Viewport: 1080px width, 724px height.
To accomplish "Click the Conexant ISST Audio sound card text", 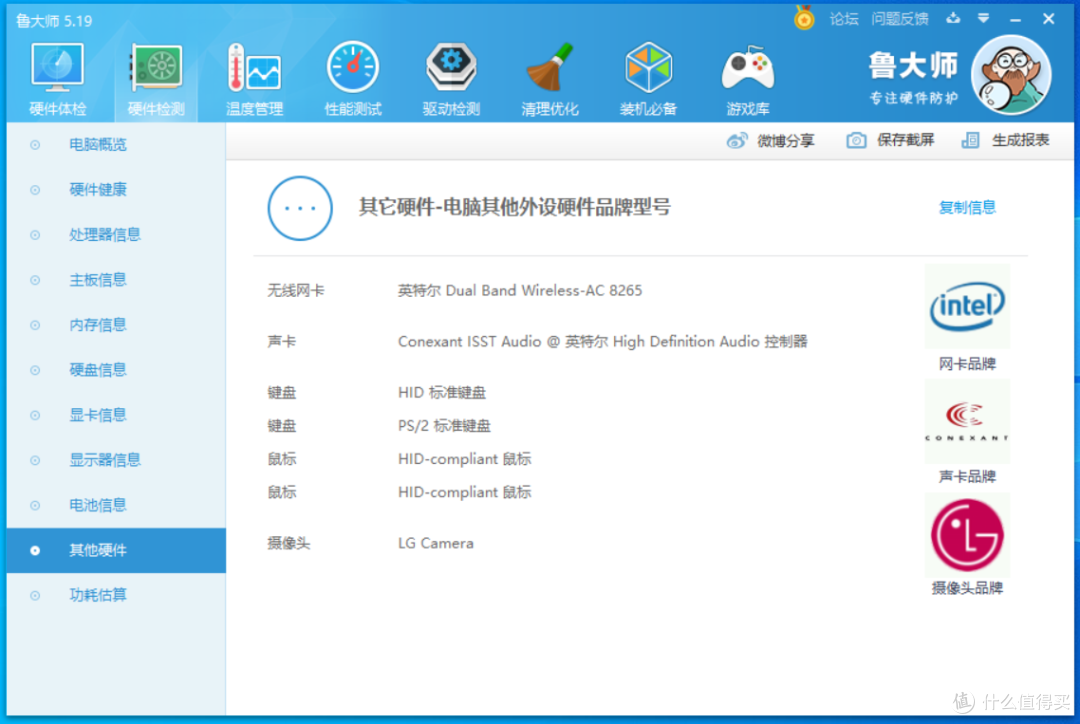I will [x=603, y=342].
